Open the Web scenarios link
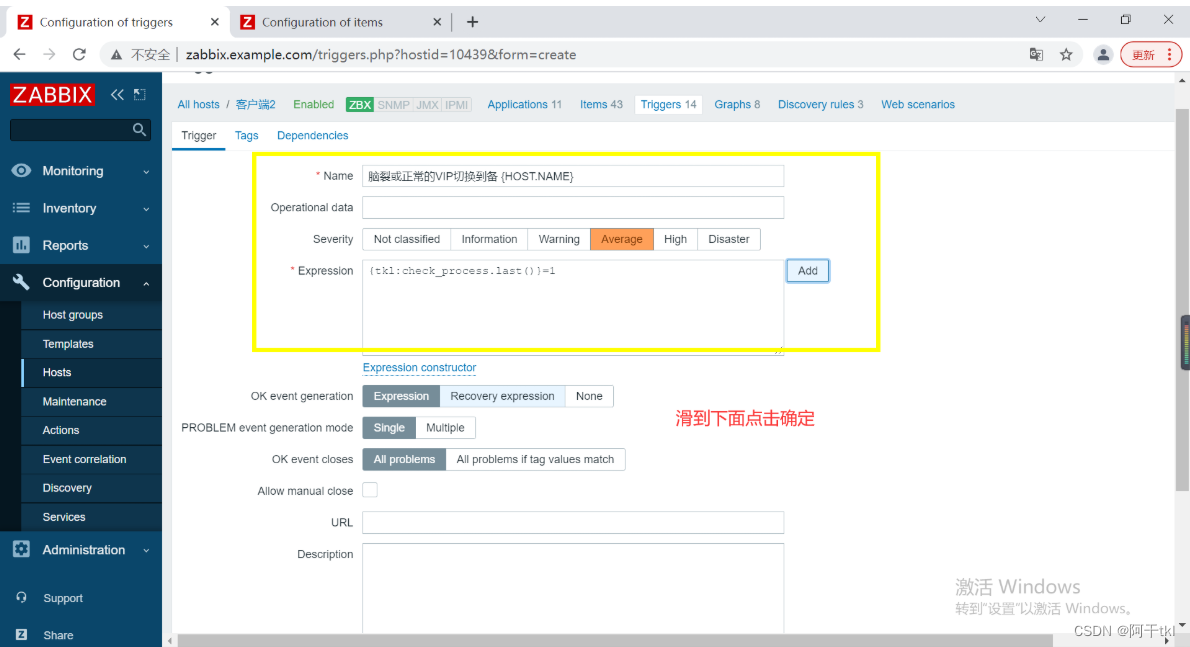The width and height of the screenshot is (1190, 647). coord(918,105)
